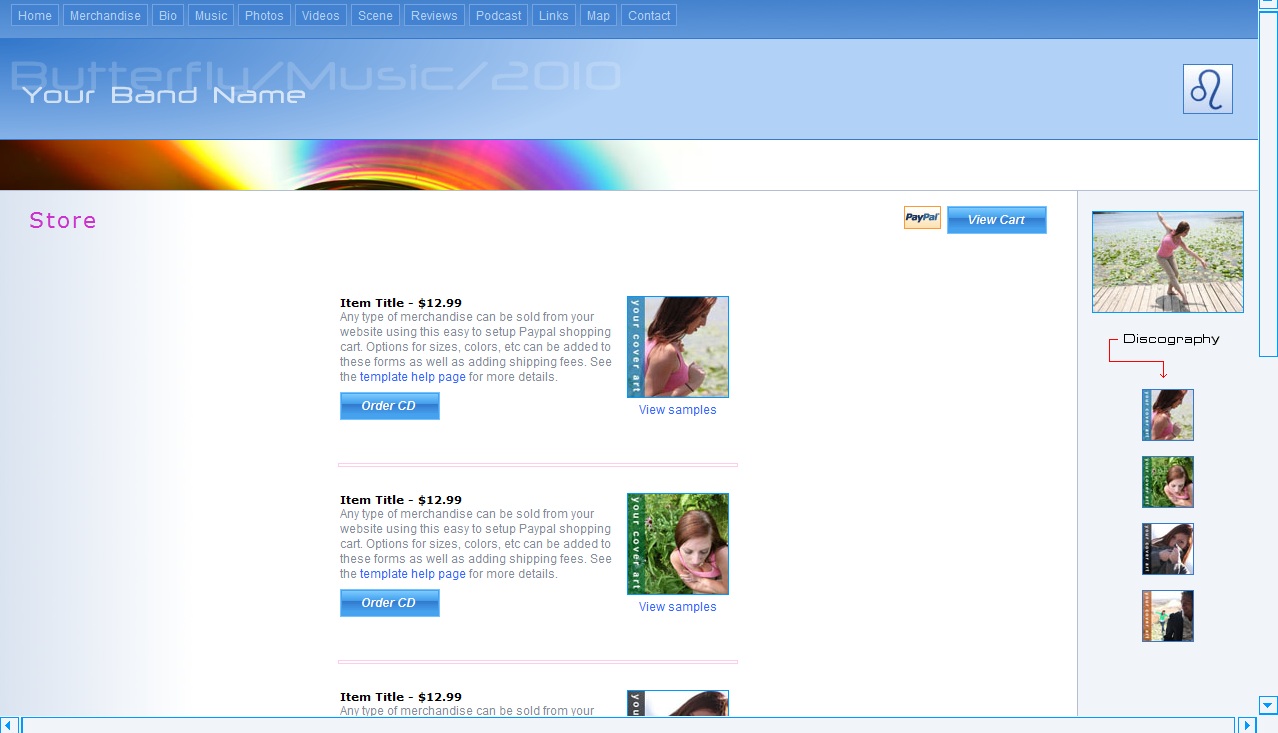Select the Links menu item

point(554,15)
